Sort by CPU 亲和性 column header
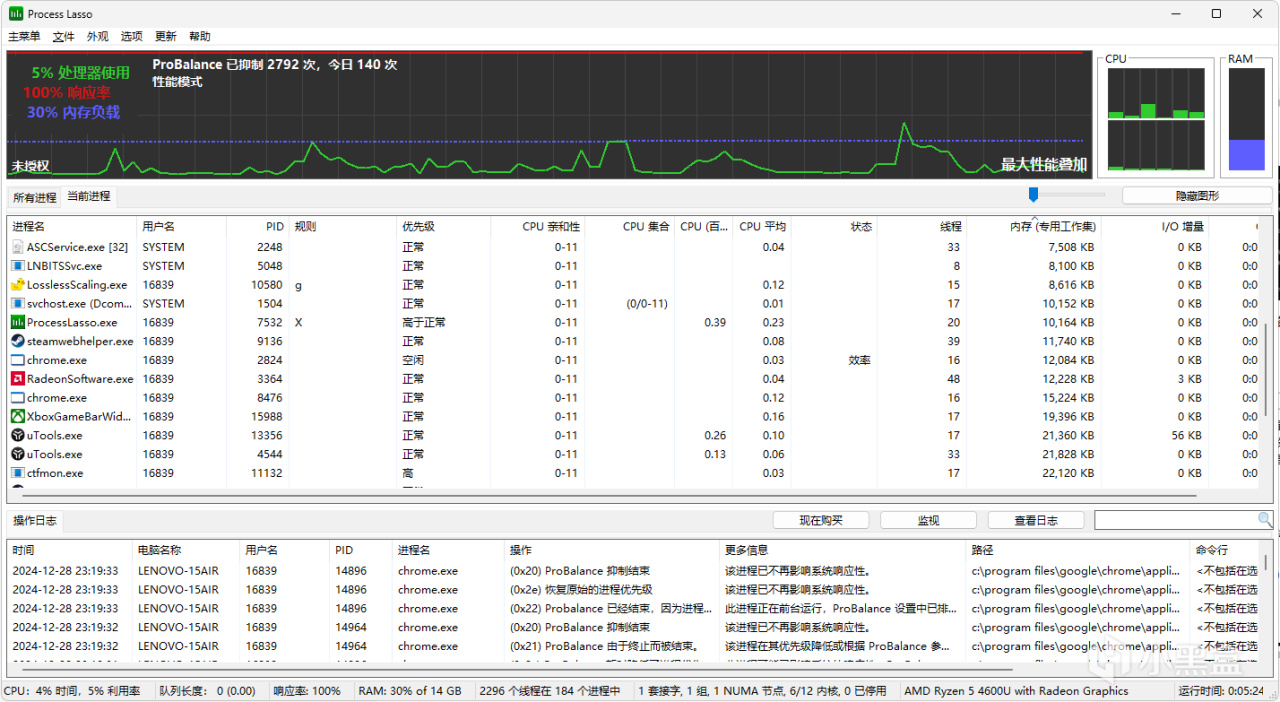 537,226
